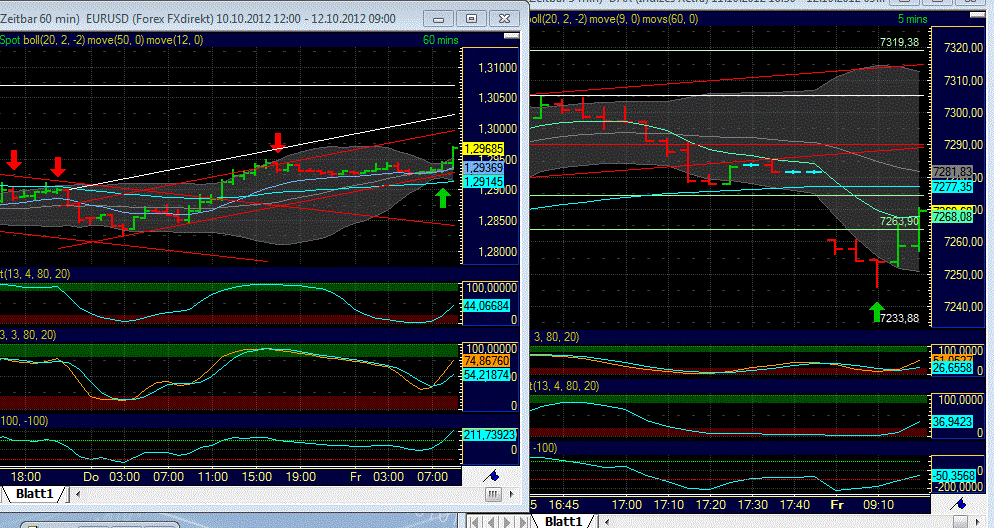
Task: Click the green buy arrow on DAX chart
Action: 876,312
